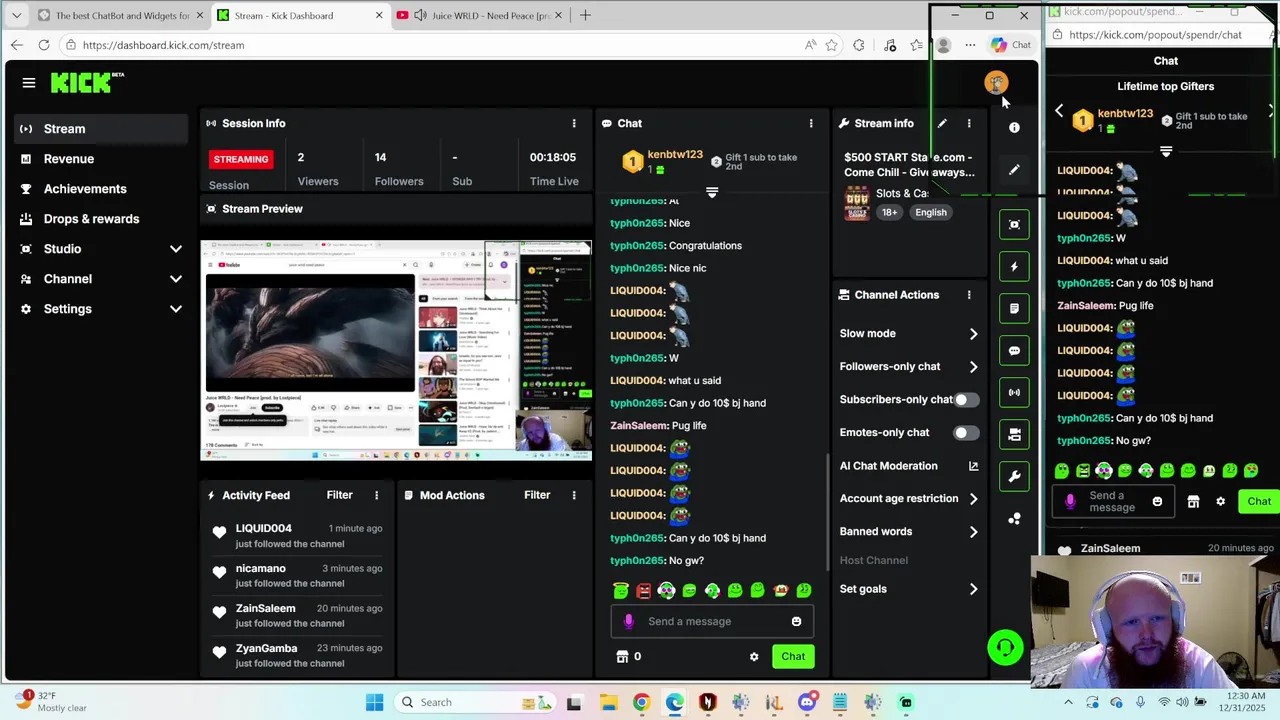Screen dimensions: 1280x720
Task: Toggle Emotes-only chat switch
Action: pyautogui.click(x=965, y=432)
